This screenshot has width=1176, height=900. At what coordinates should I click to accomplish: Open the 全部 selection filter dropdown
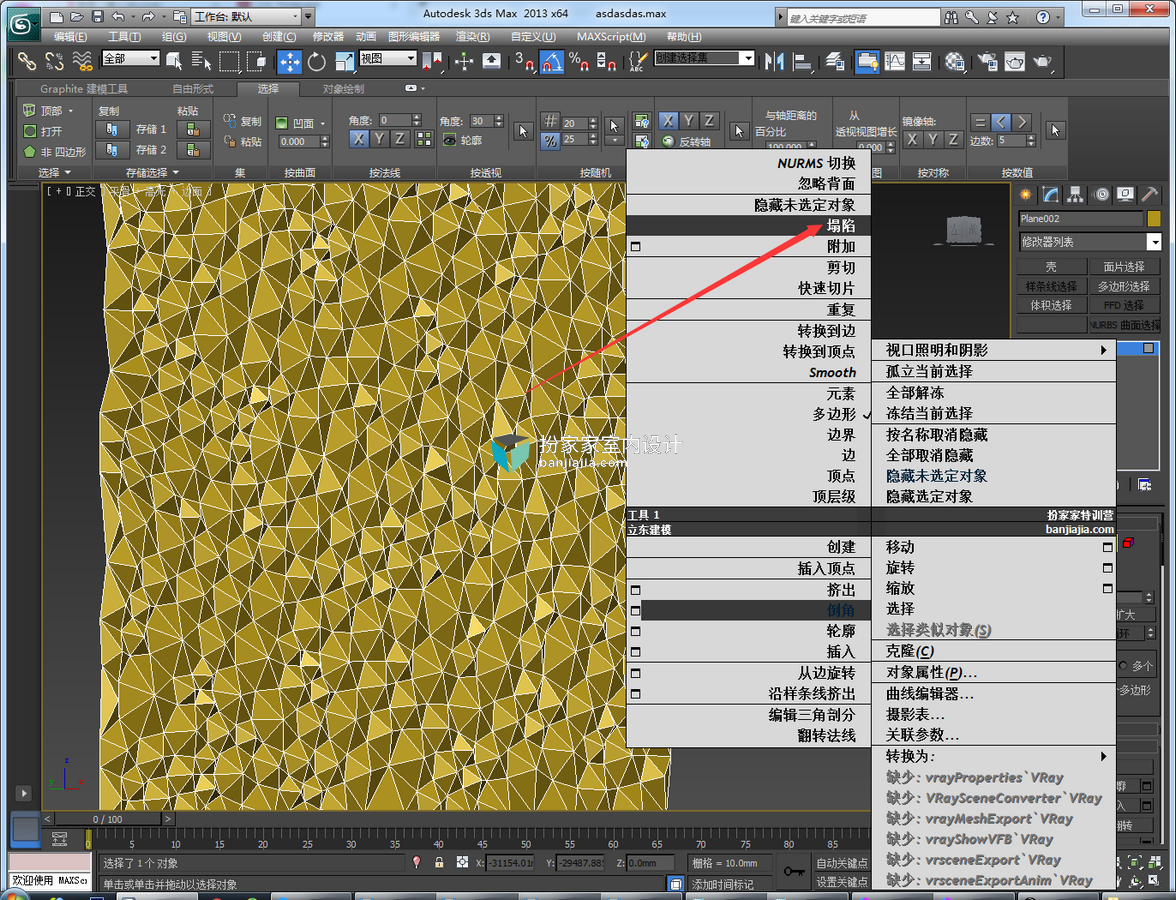(x=131, y=58)
